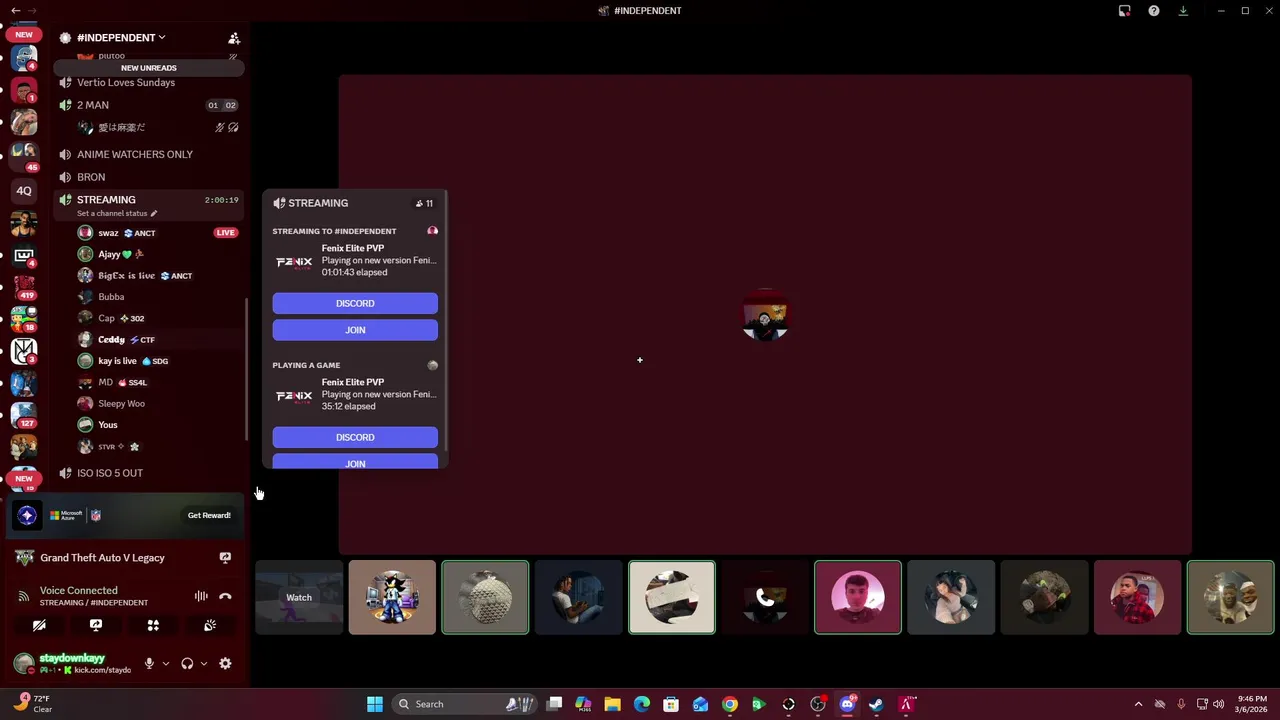Open the activities launcher icon

pyautogui.click(x=153, y=625)
